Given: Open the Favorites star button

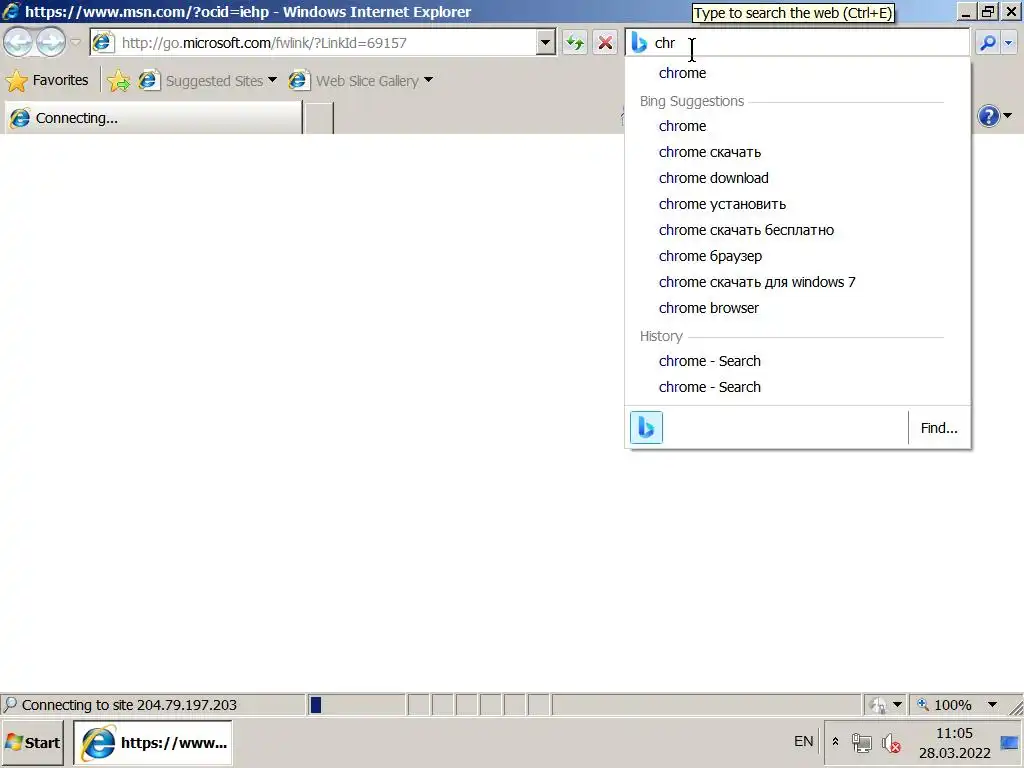Looking at the screenshot, I should click(x=47, y=80).
